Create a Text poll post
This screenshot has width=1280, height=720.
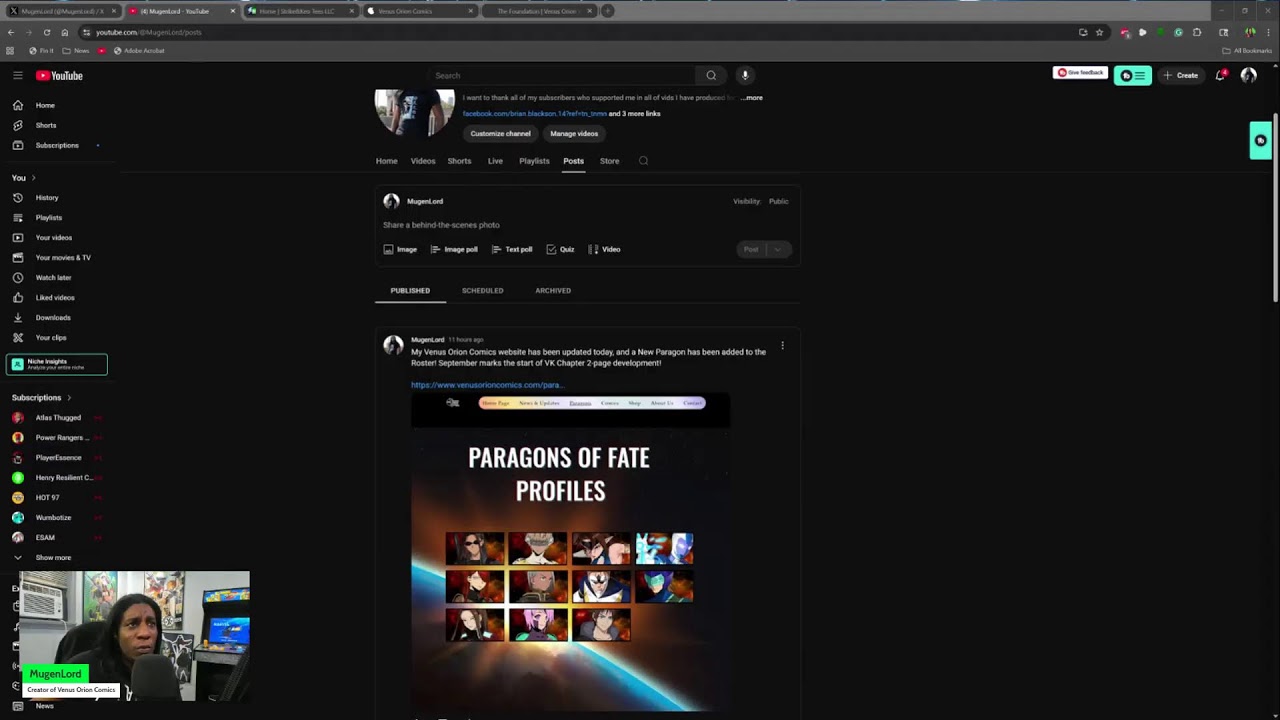point(512,249)
